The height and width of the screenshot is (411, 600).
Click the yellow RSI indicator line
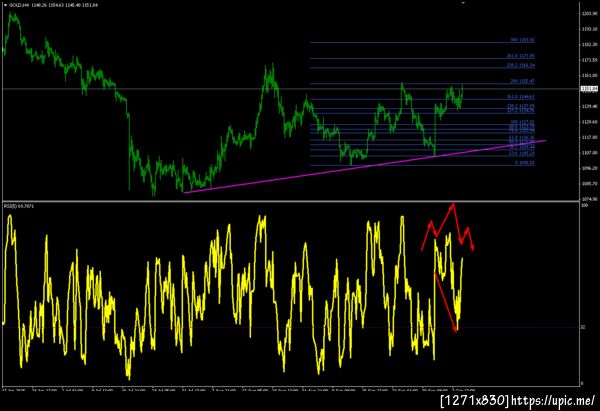coord(233,297)
